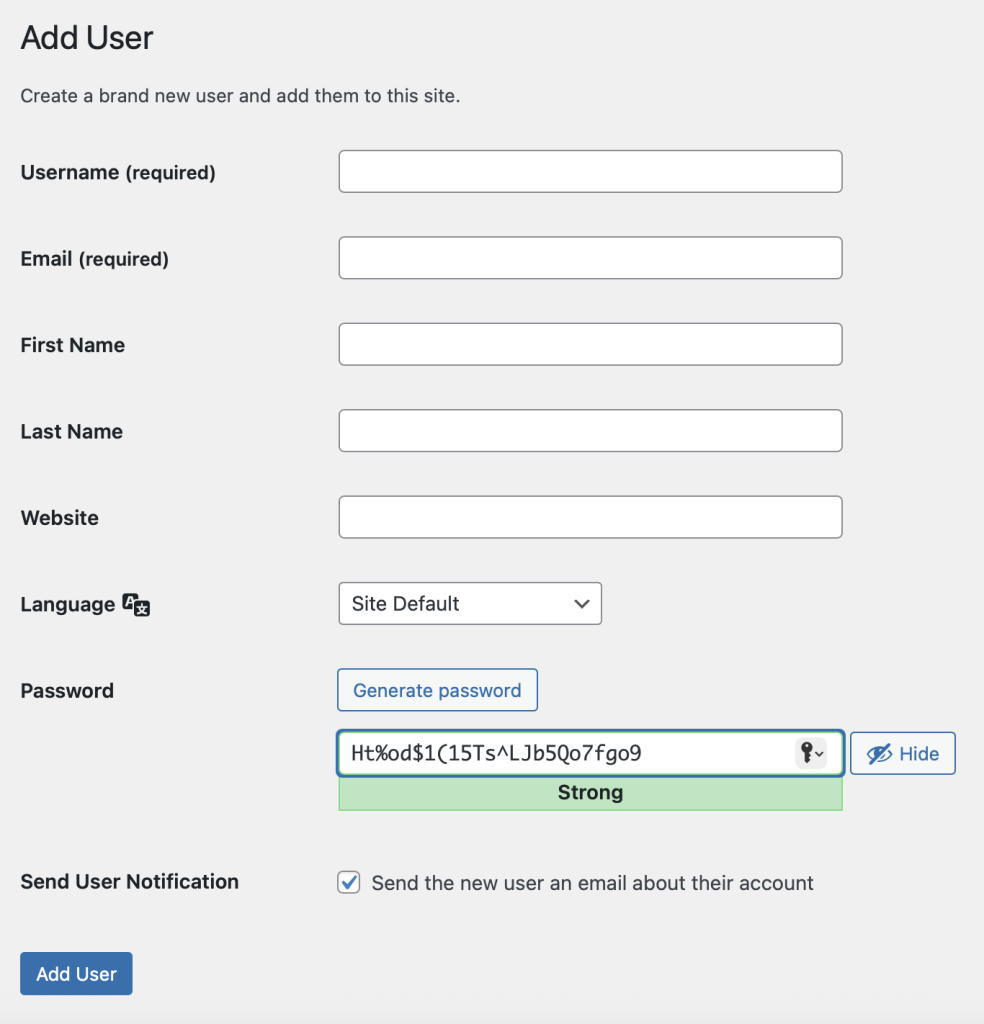This screenshot has height=1024, width=984.
Task: Focus the Username input field
Action: (x=590, y=172)
